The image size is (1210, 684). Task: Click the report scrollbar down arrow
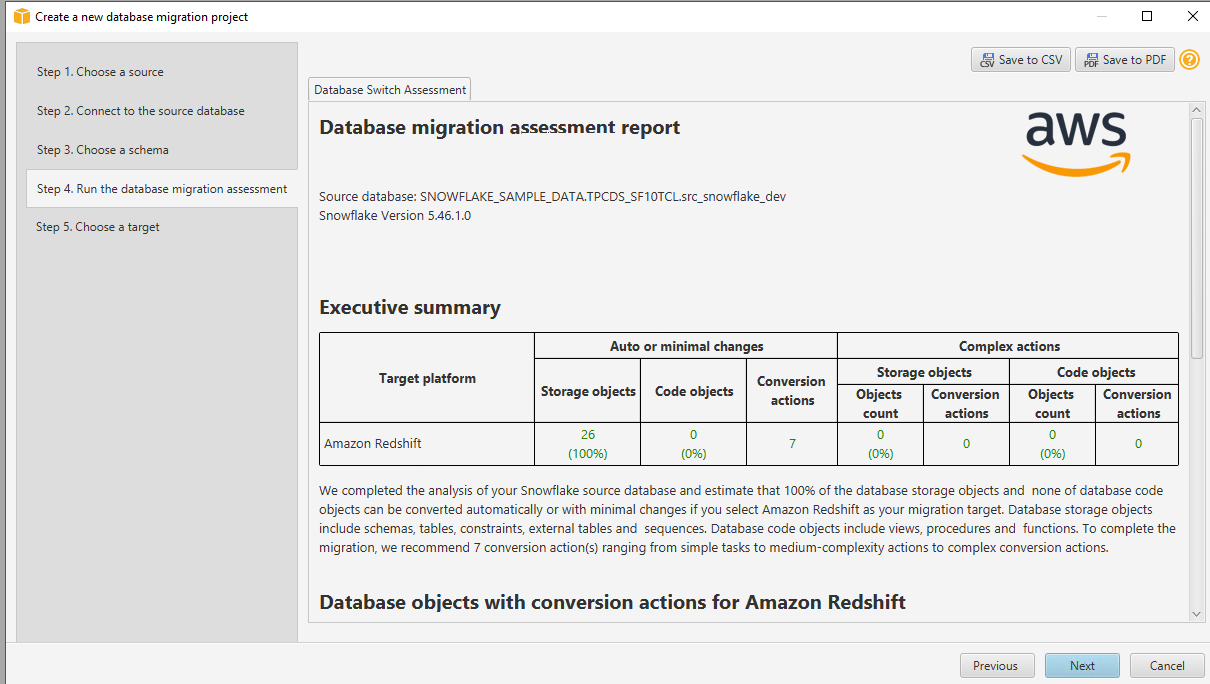[1197, 613]
